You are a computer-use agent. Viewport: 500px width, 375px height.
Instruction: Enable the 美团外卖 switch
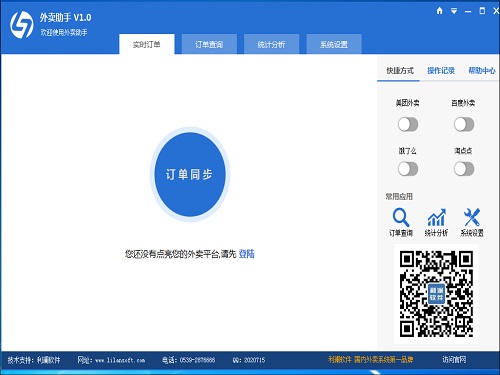point(408,125)
